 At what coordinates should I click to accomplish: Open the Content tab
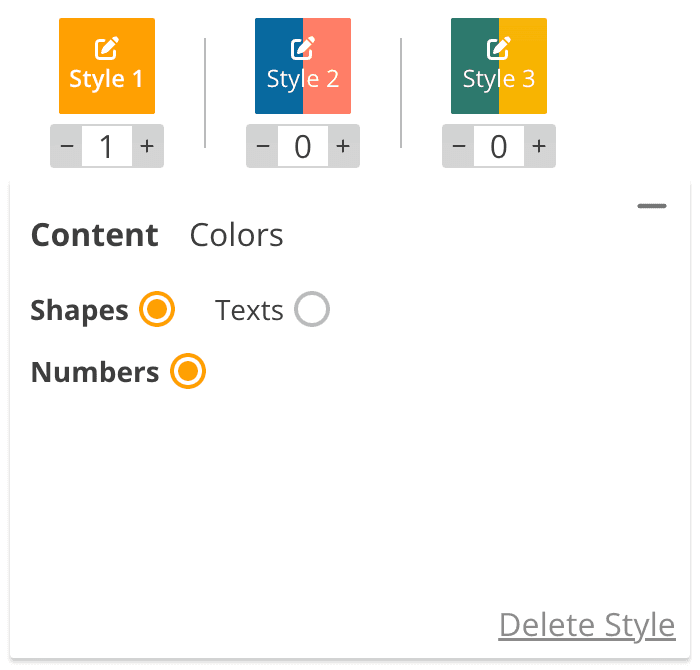(95, 235)
